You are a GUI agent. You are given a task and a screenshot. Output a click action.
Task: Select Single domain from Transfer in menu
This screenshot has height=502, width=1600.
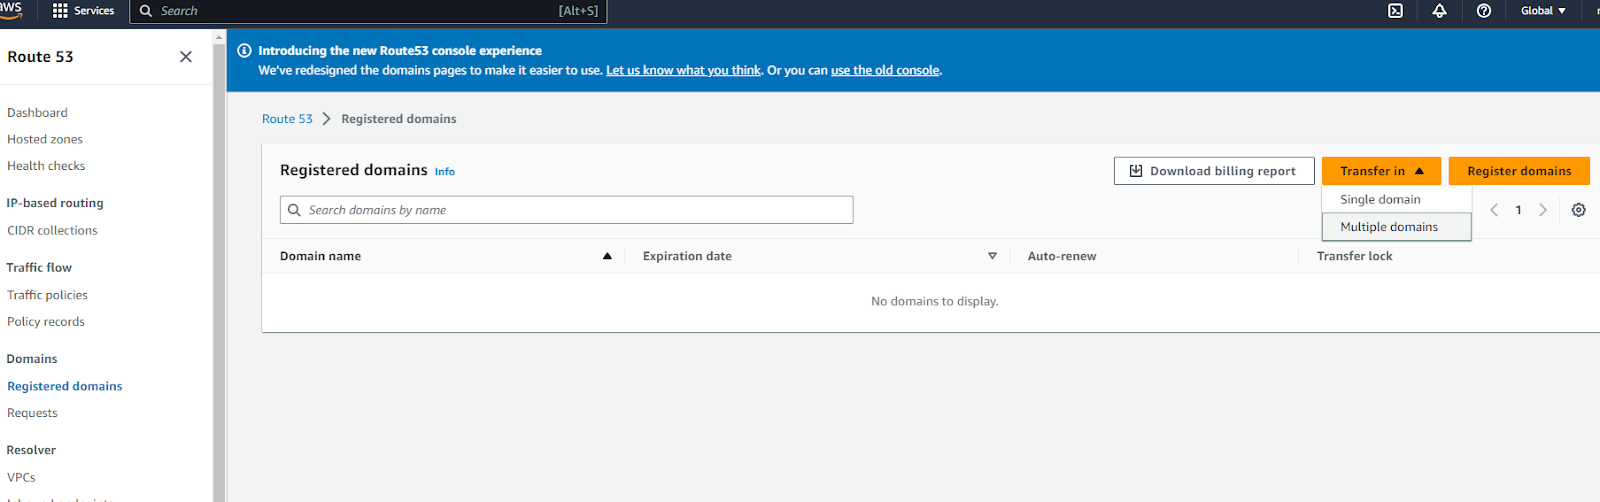[1396, 199]
